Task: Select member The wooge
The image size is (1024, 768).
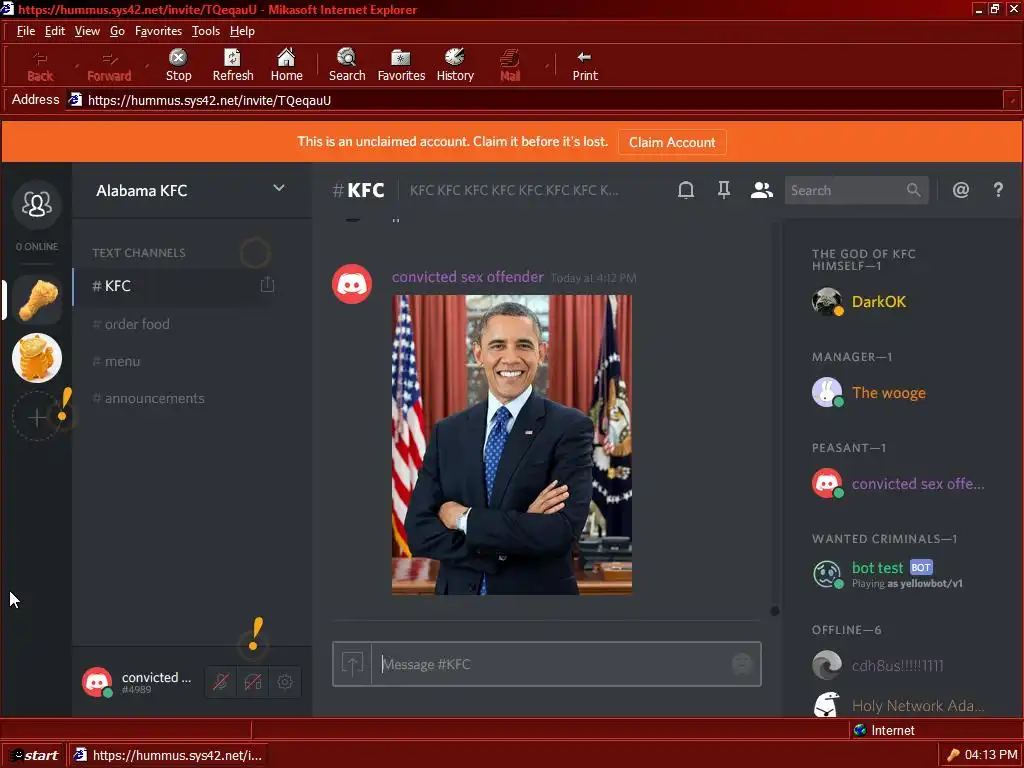Action: coord(901,392)
